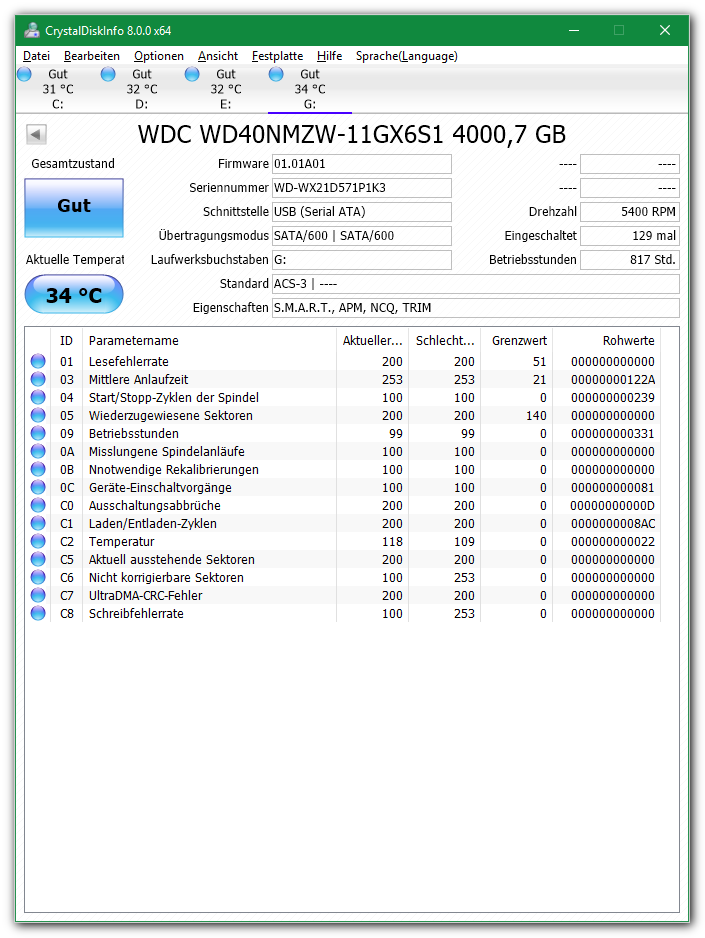Click status circle of Ausschaltungsabbrüche row
705x938 pixels.
pyautogui.click(x=38, y=505)
